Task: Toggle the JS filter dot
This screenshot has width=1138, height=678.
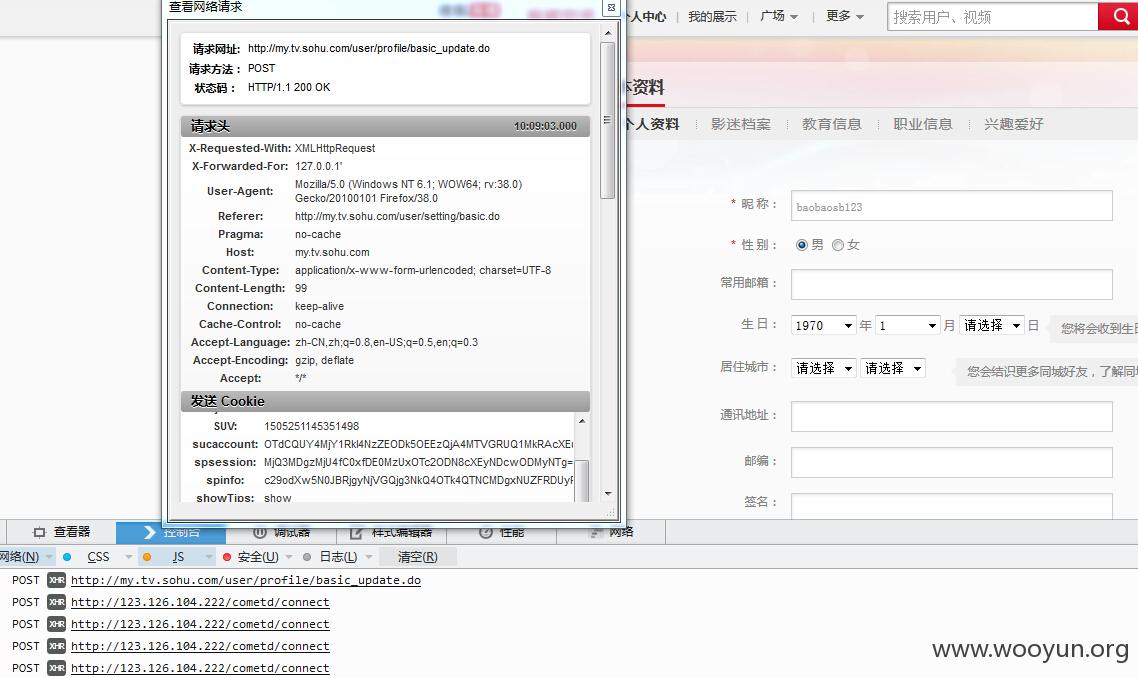Action: pos(147,557)
